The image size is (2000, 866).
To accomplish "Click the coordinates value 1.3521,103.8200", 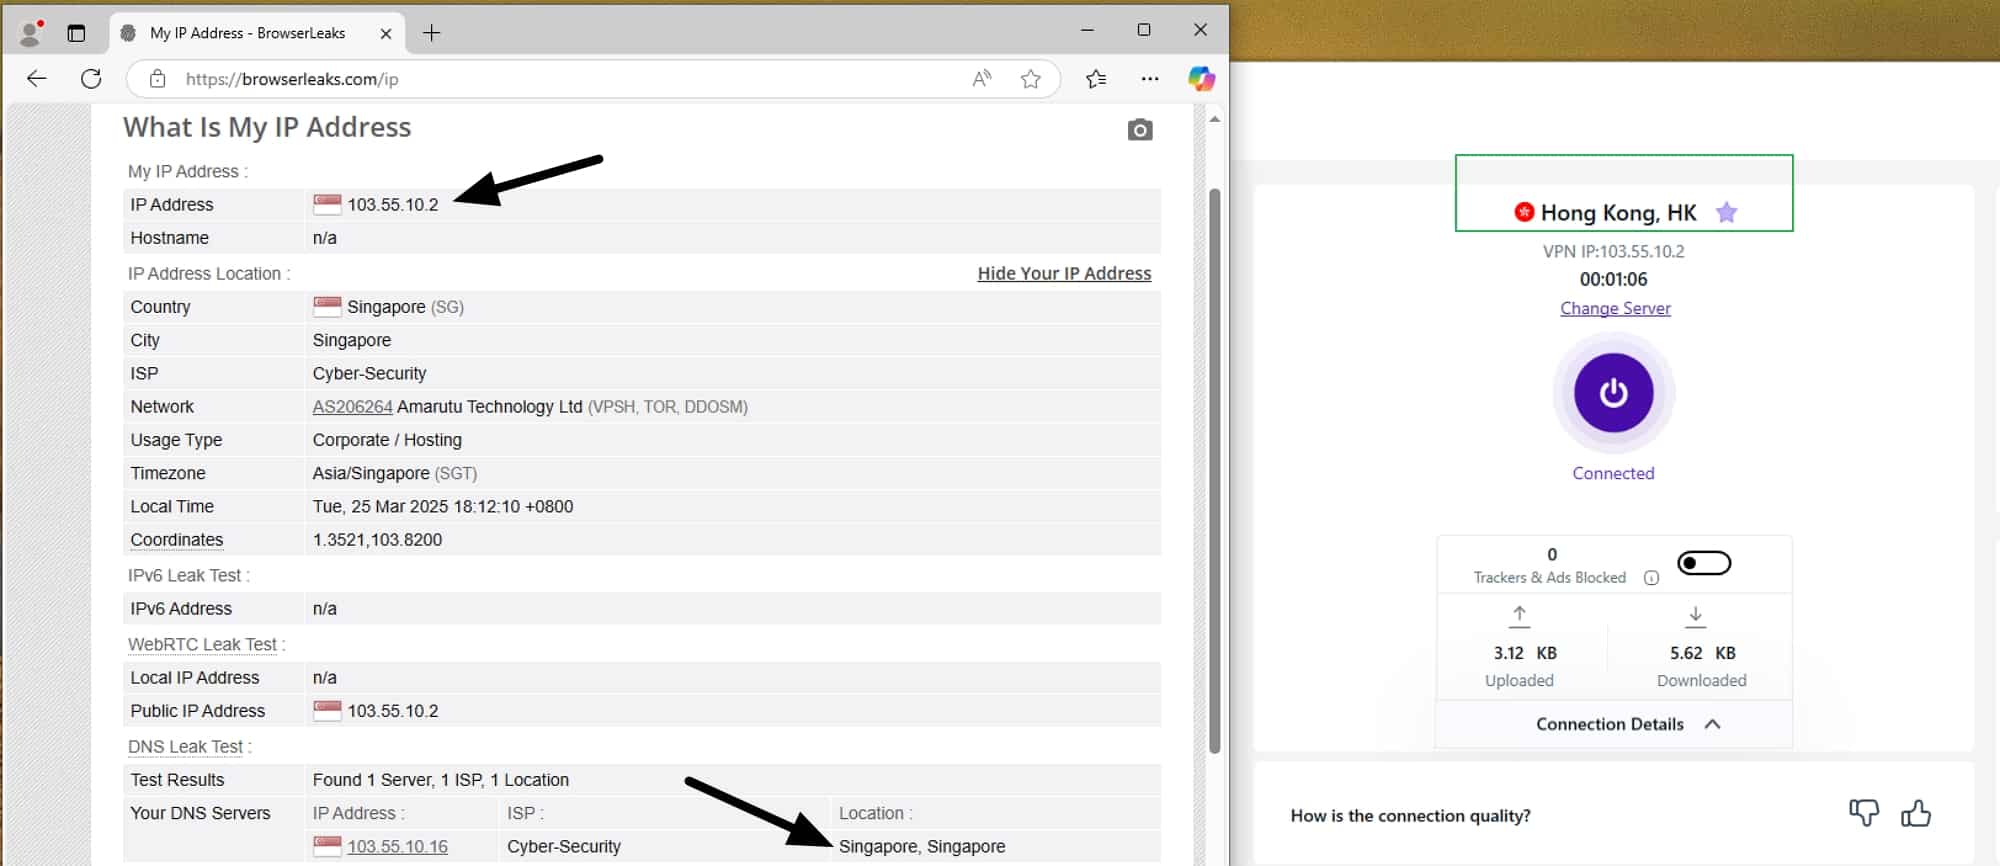I will [x=377, y=540].
